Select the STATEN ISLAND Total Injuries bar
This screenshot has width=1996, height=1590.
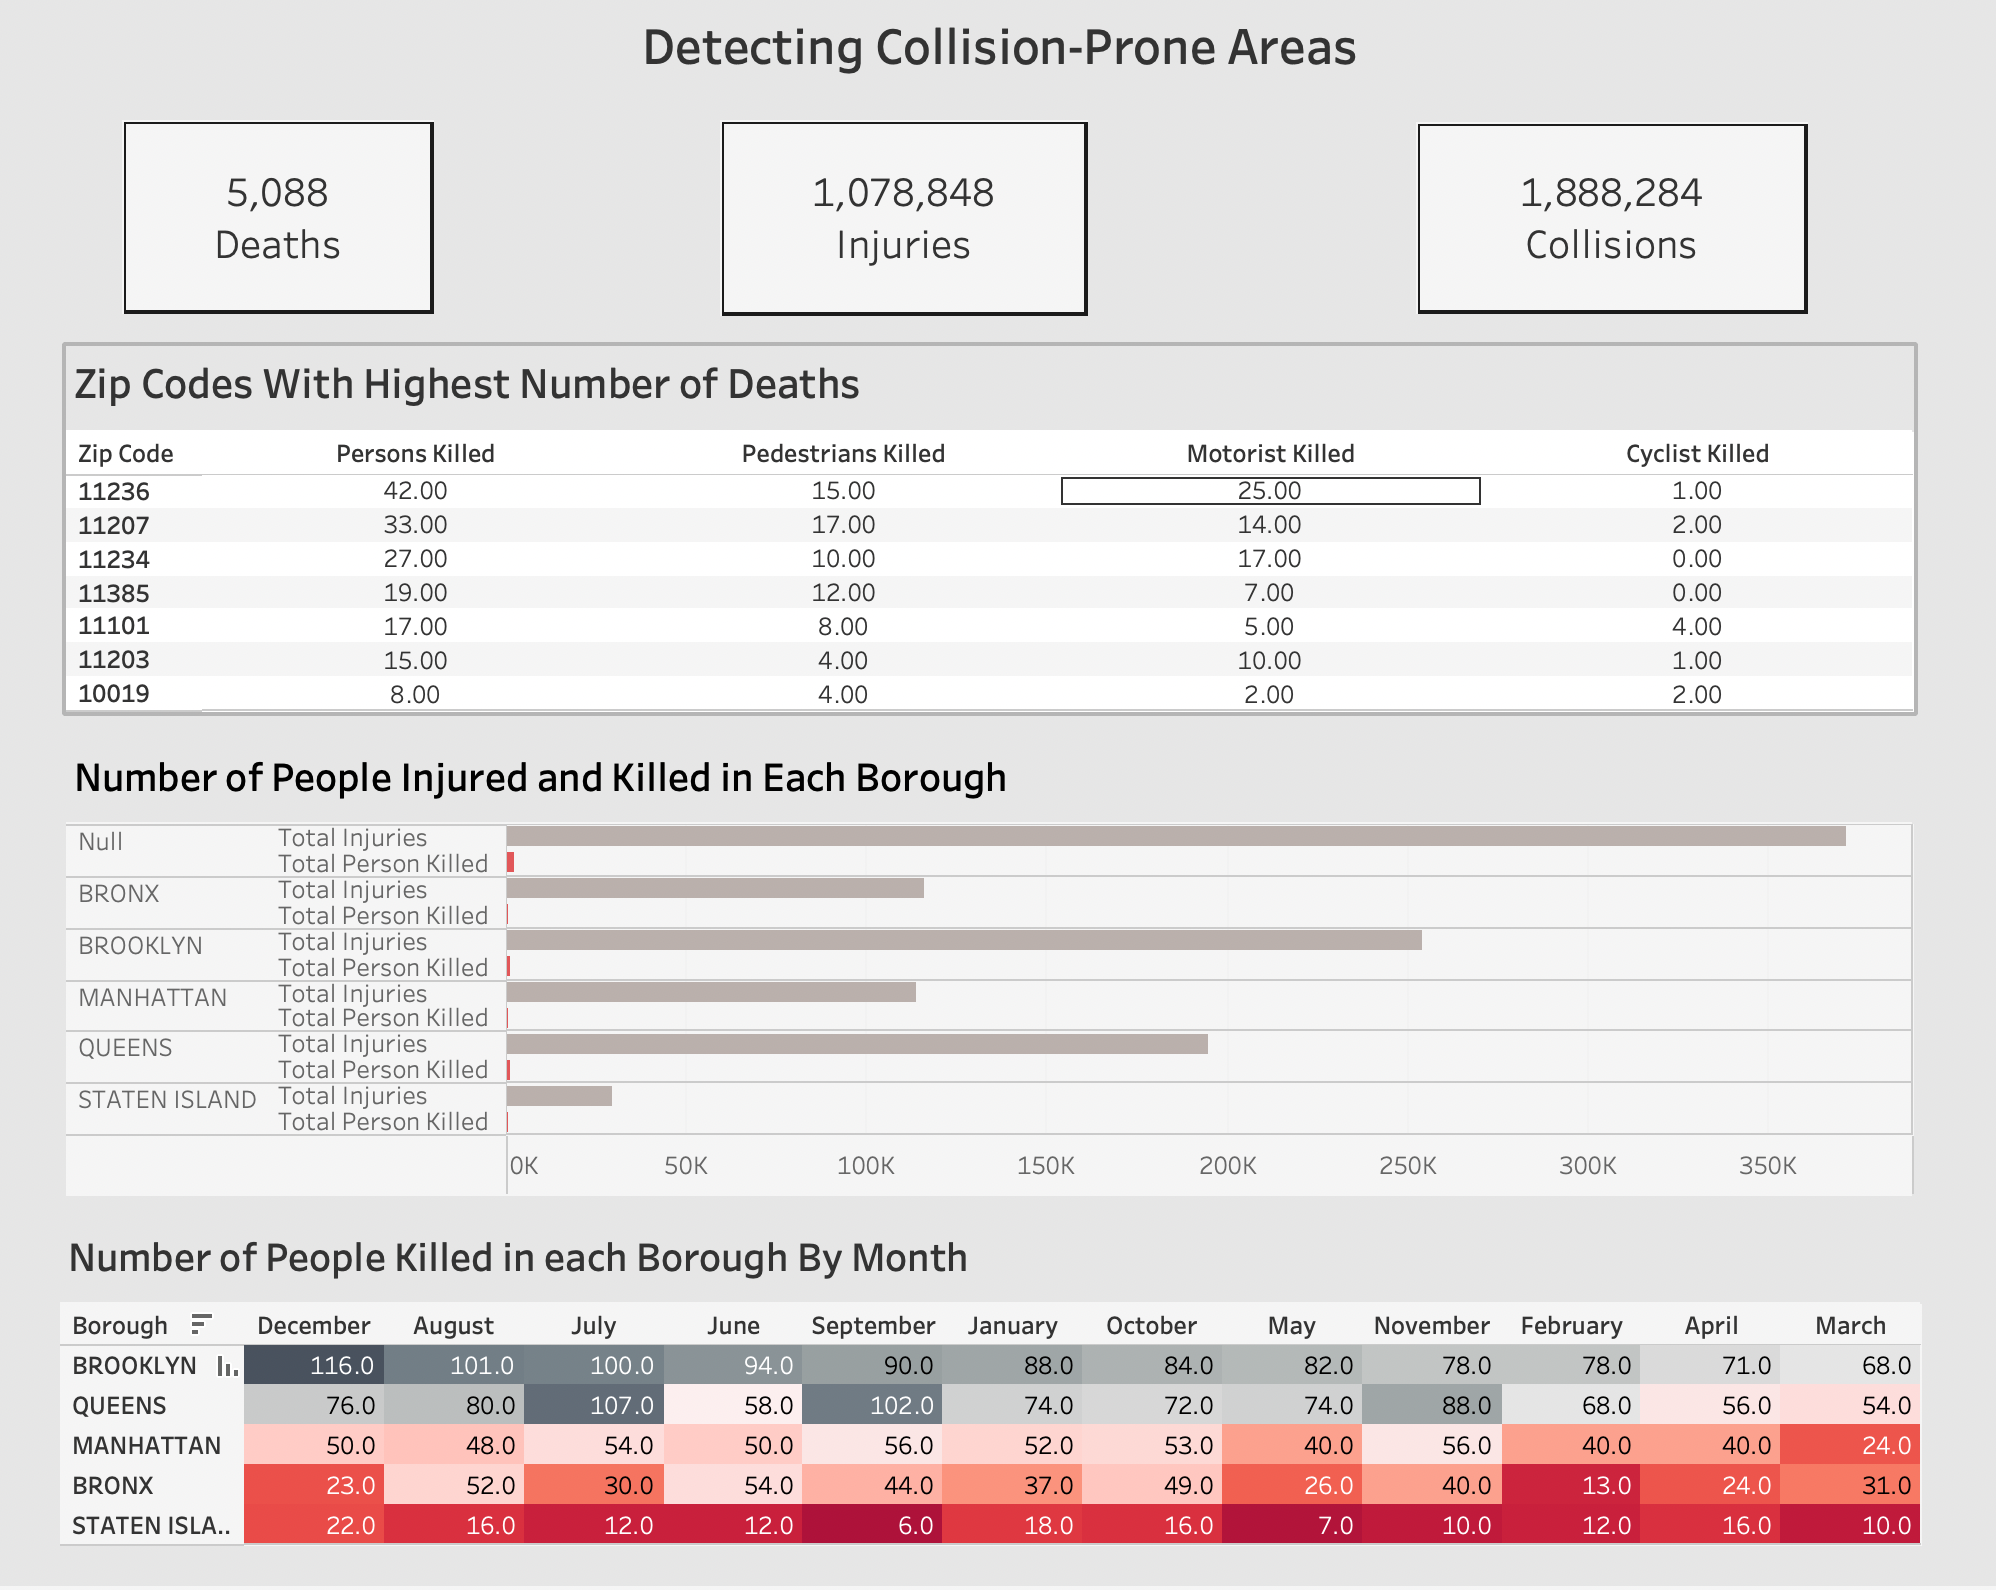(559, 1096)
